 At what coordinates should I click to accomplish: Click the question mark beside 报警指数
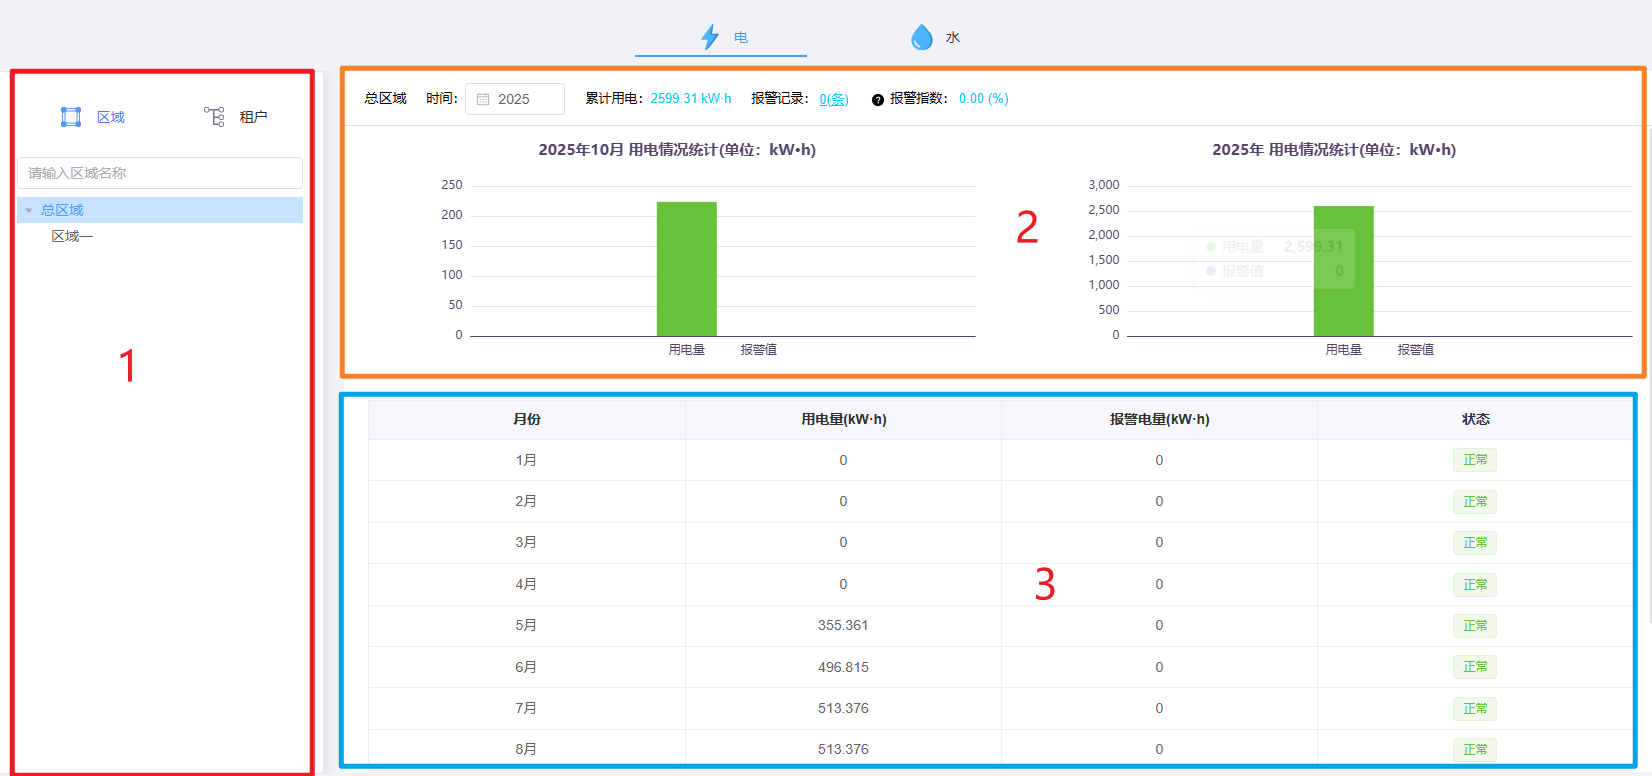pos(878,100)
